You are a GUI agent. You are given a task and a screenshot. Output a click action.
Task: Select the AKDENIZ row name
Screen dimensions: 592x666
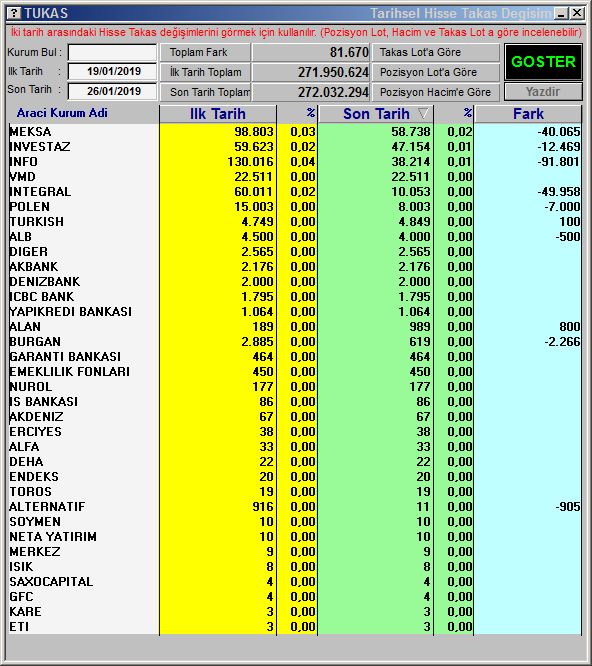pyautogui.click(x=36, y=417)
